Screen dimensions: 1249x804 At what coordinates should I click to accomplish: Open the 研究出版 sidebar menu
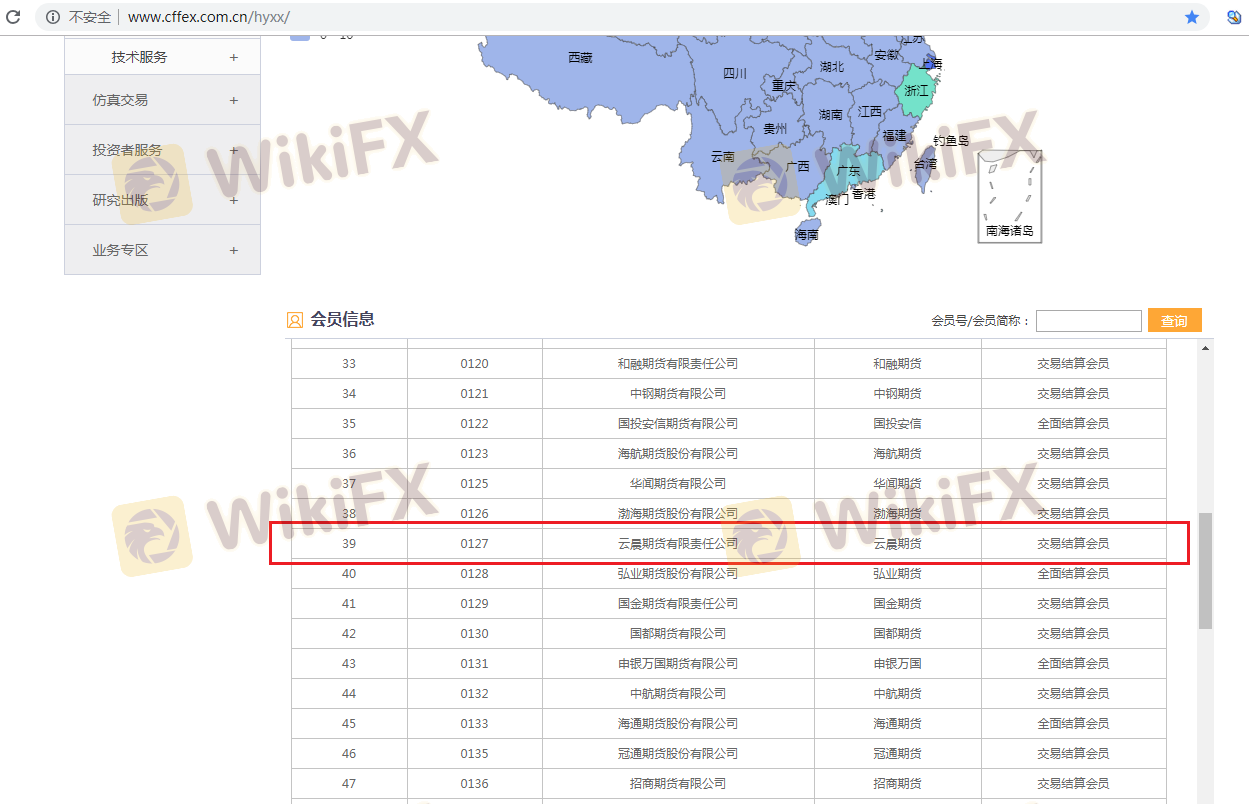click(162, 200)
